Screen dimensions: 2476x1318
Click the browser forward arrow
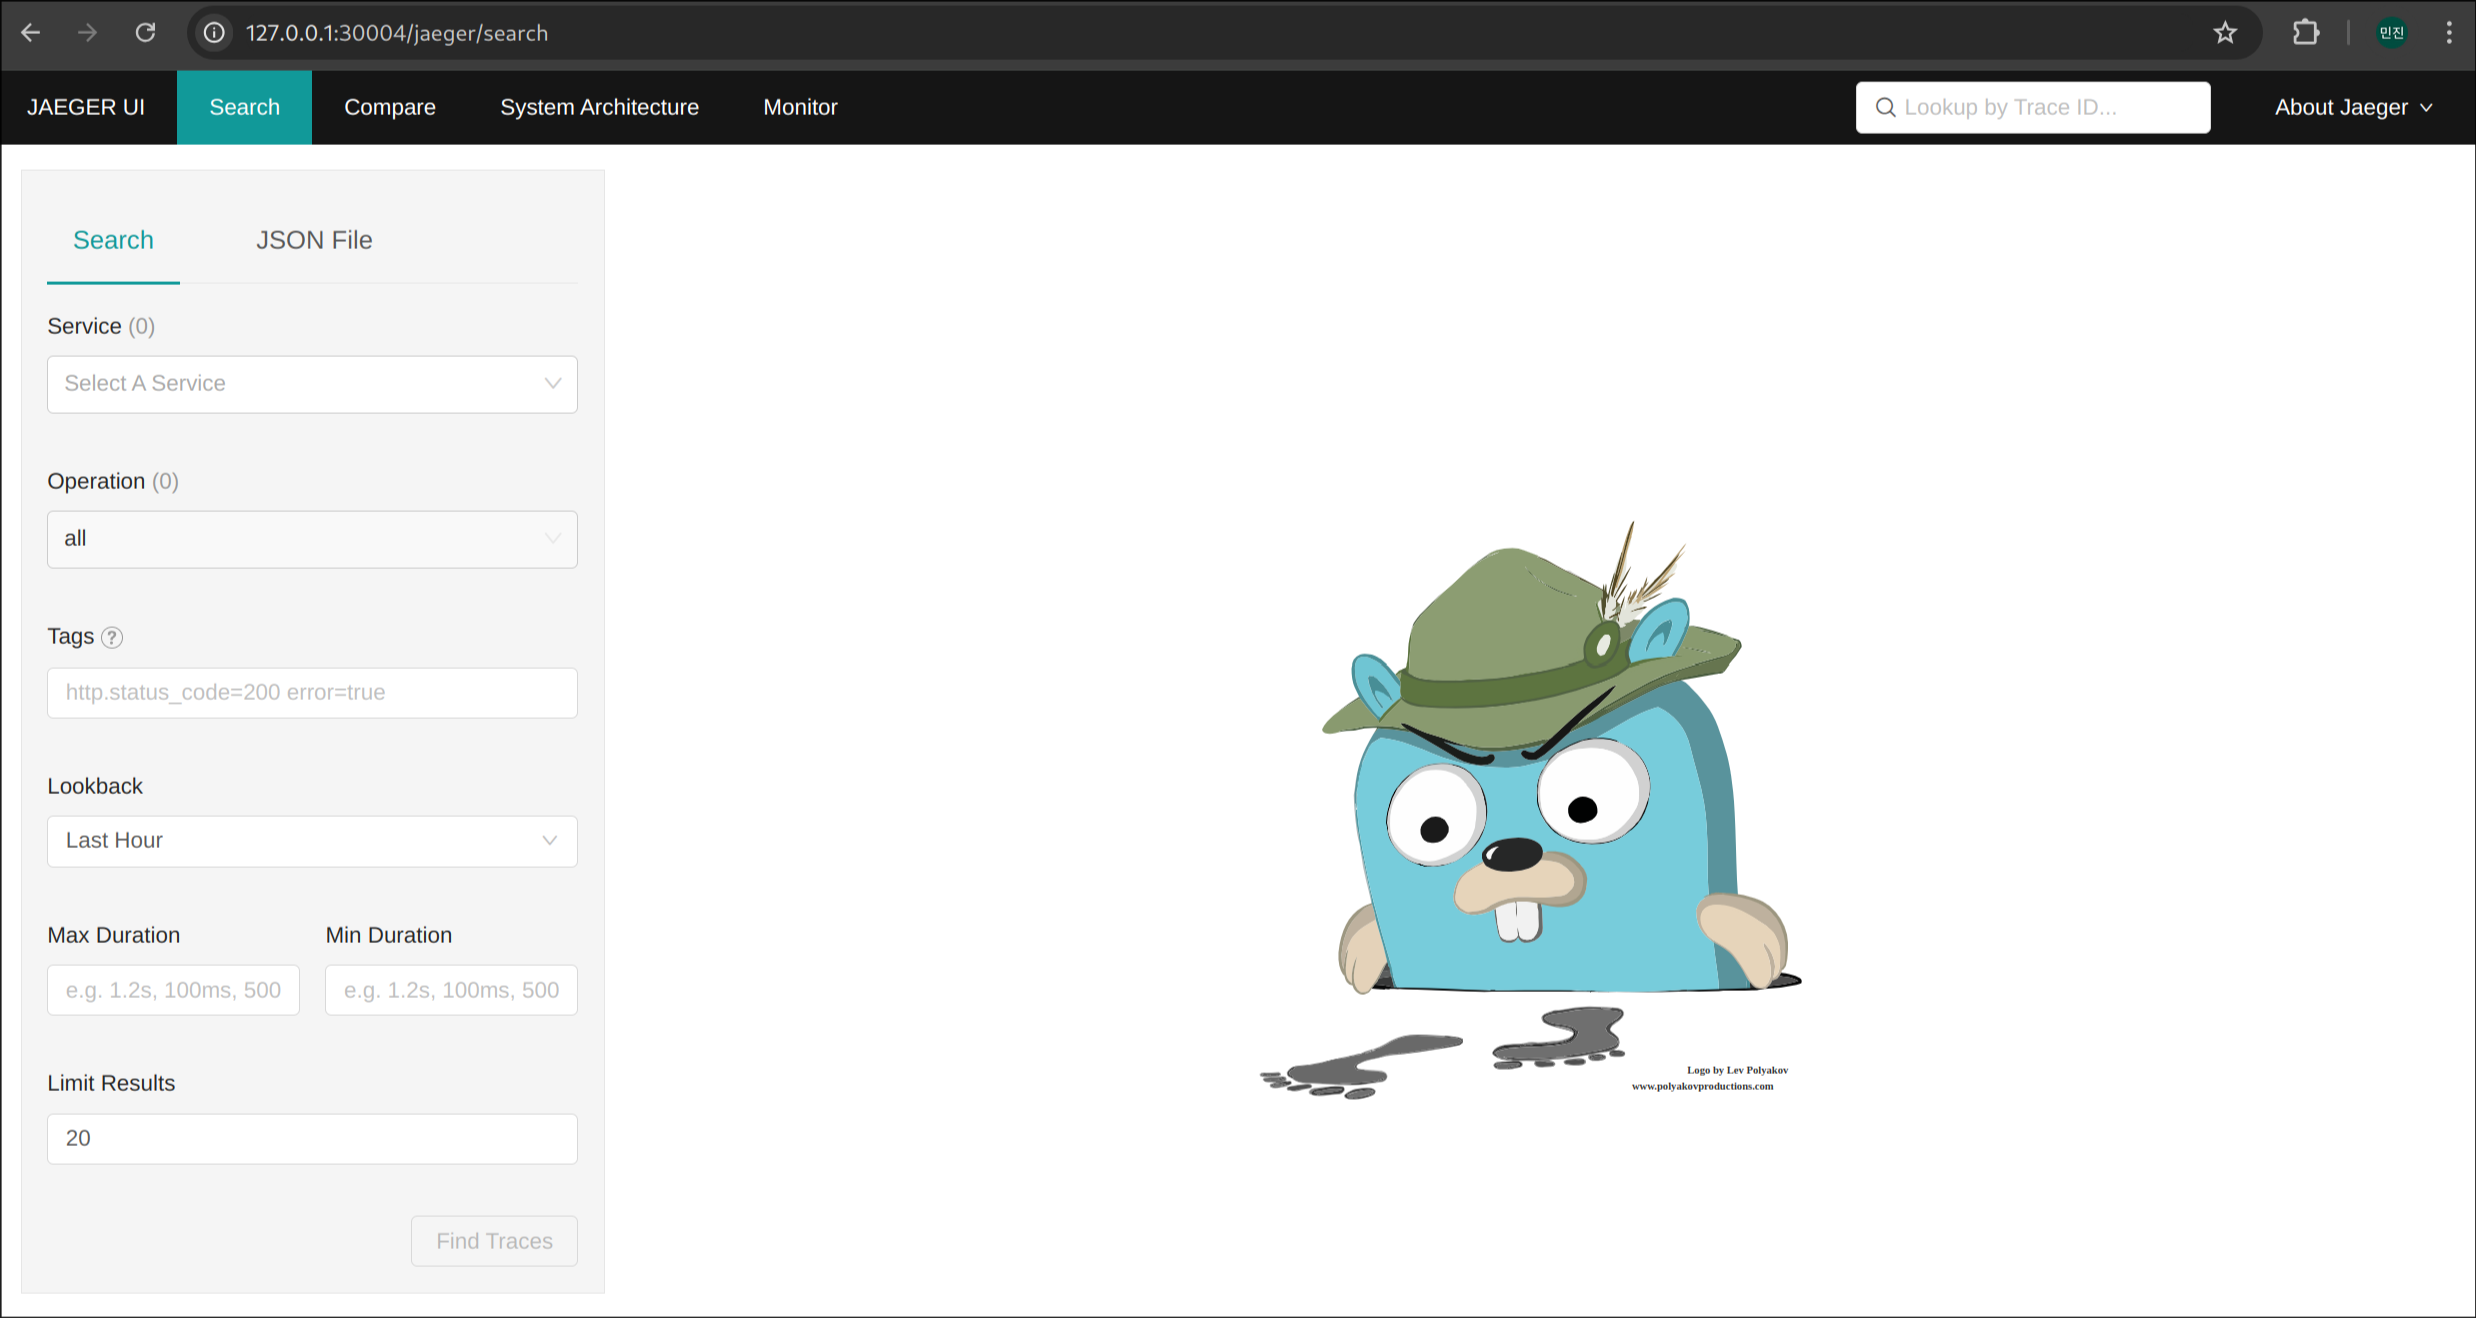coord(88,33)
